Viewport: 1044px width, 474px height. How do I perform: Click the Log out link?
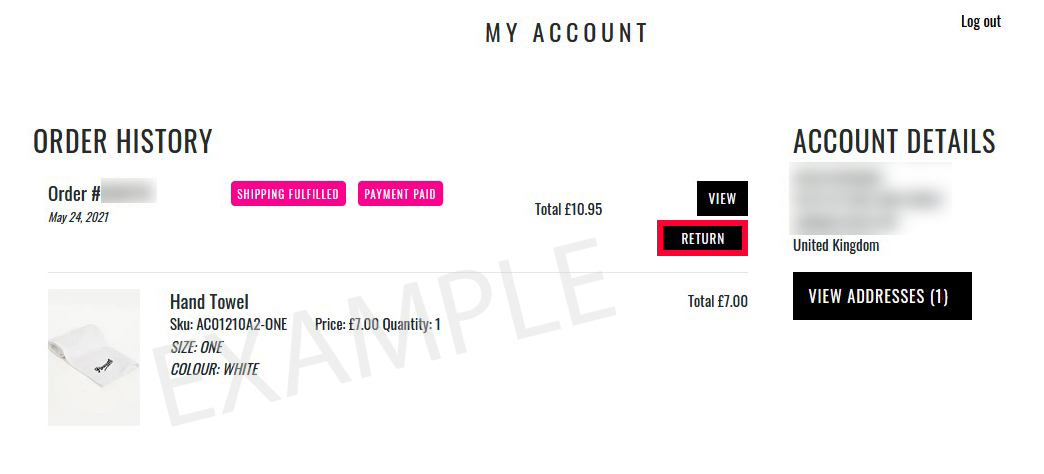(981, 21)
